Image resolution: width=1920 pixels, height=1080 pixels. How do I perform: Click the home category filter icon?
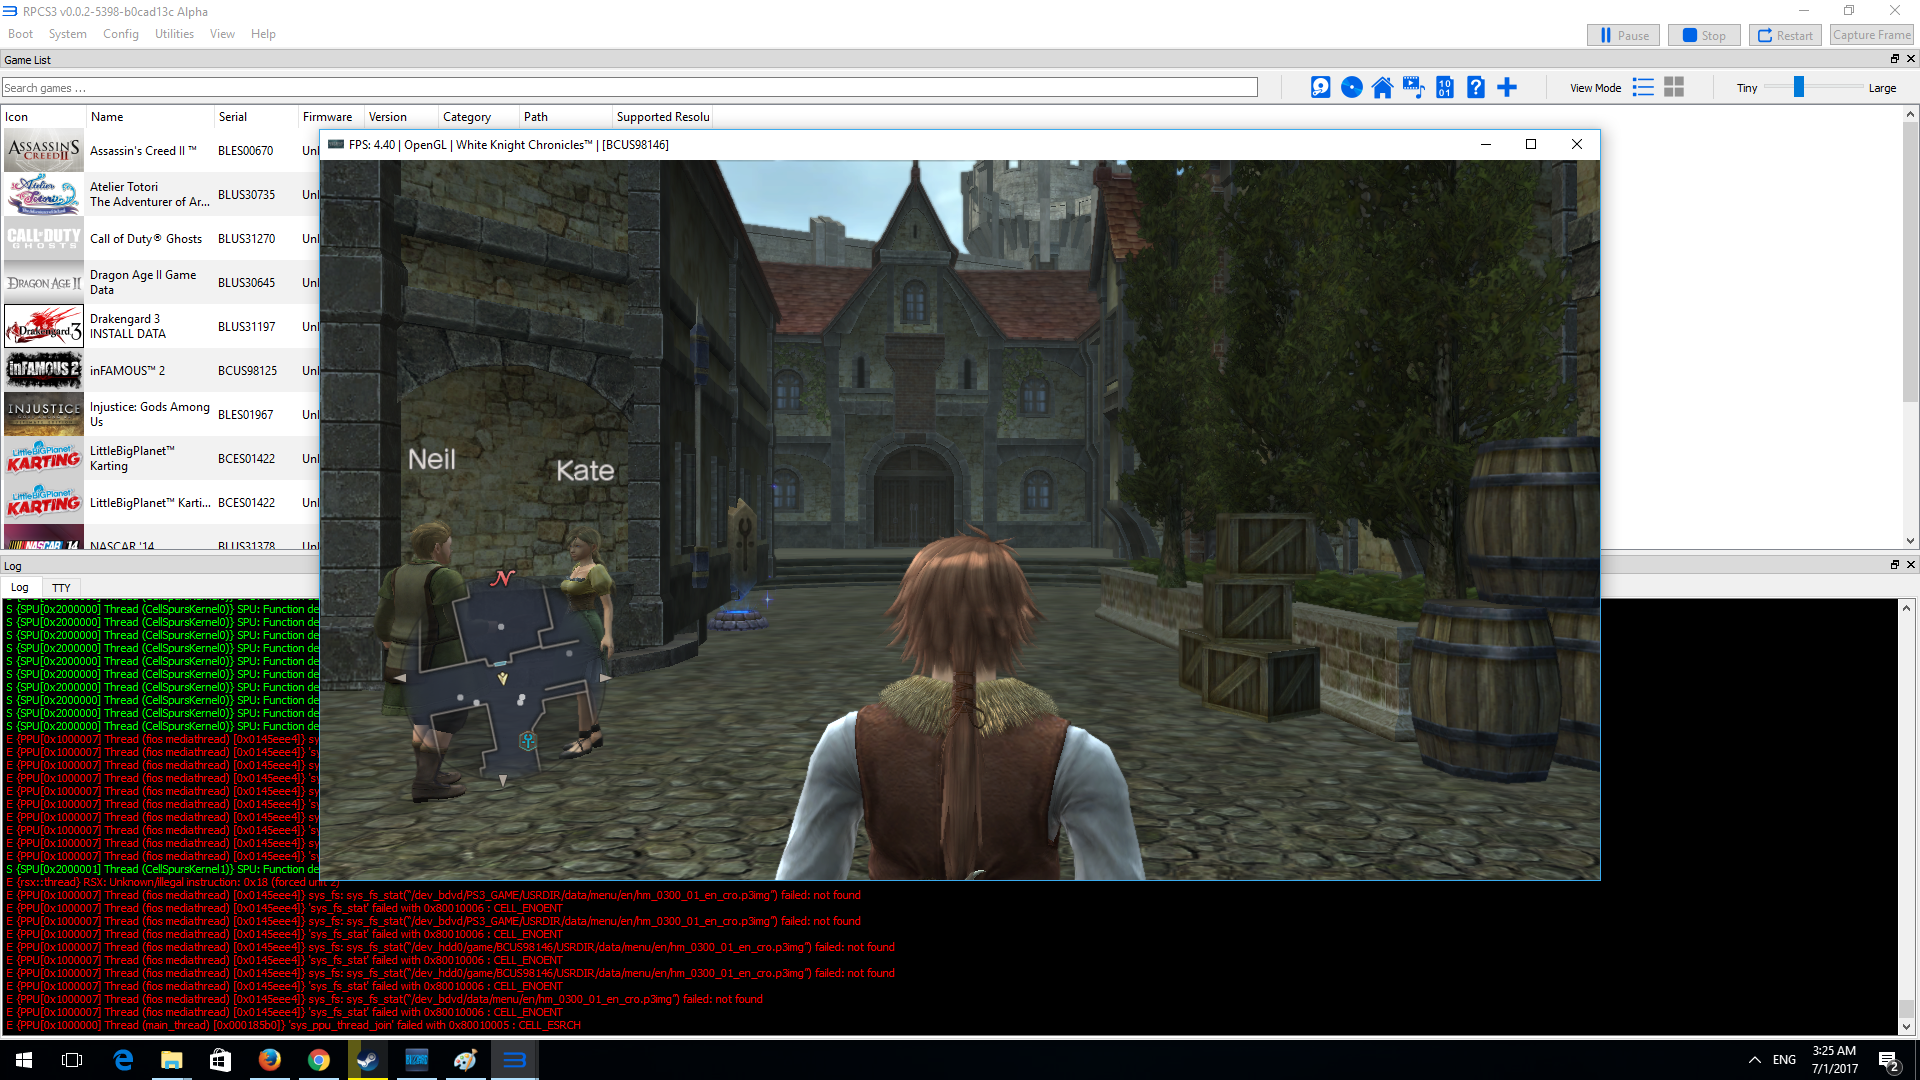1382,88
